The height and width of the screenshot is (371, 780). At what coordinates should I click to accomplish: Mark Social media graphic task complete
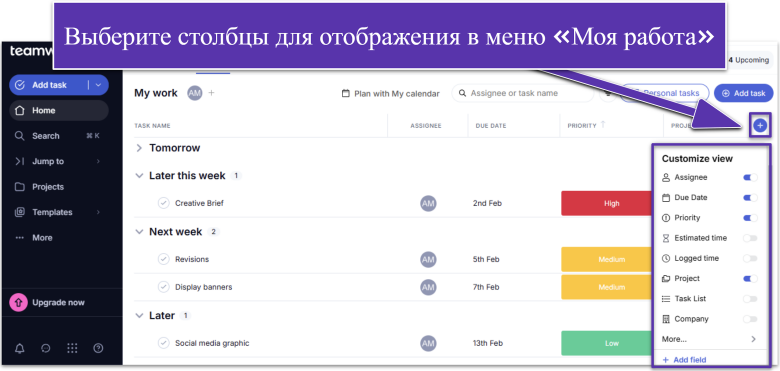click(163, 343)
